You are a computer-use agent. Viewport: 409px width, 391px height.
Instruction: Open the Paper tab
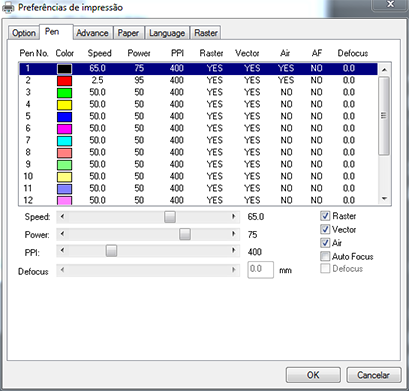(128, 33)
